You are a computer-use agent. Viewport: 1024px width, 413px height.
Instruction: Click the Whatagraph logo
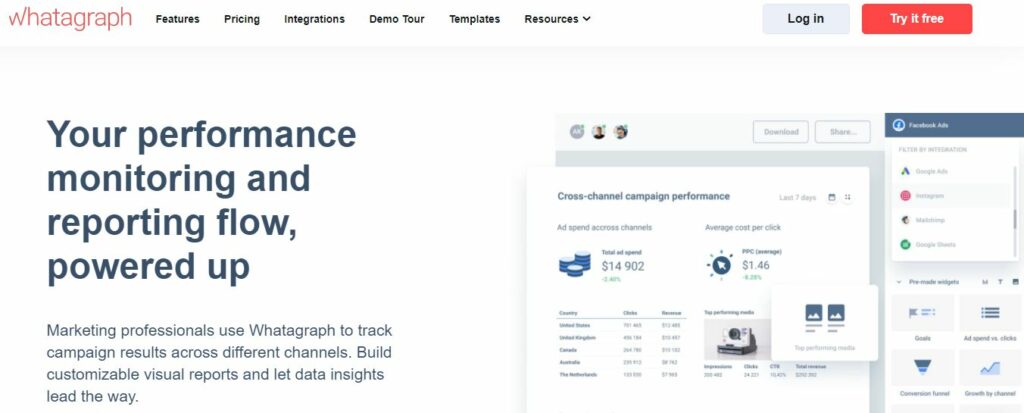(70, 19)
